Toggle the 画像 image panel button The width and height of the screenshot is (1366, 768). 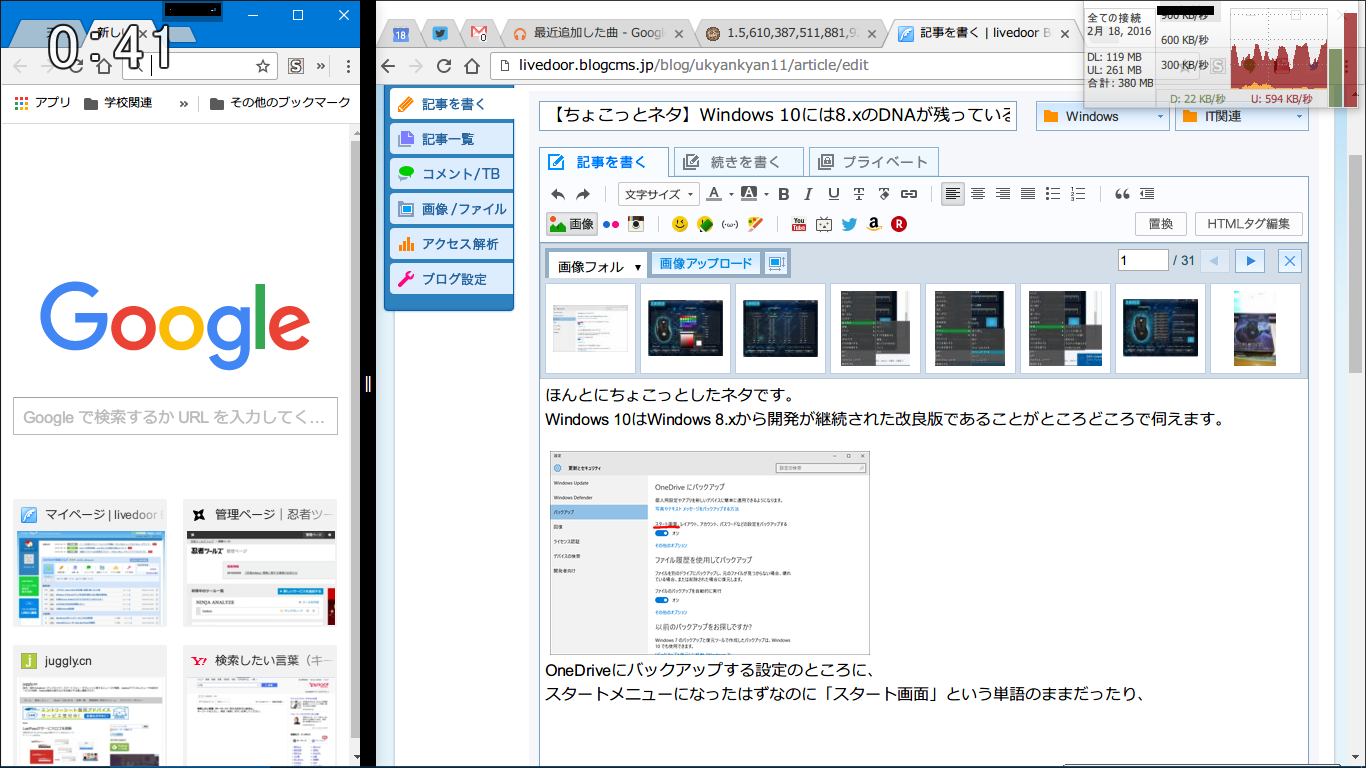click(572, 224)
